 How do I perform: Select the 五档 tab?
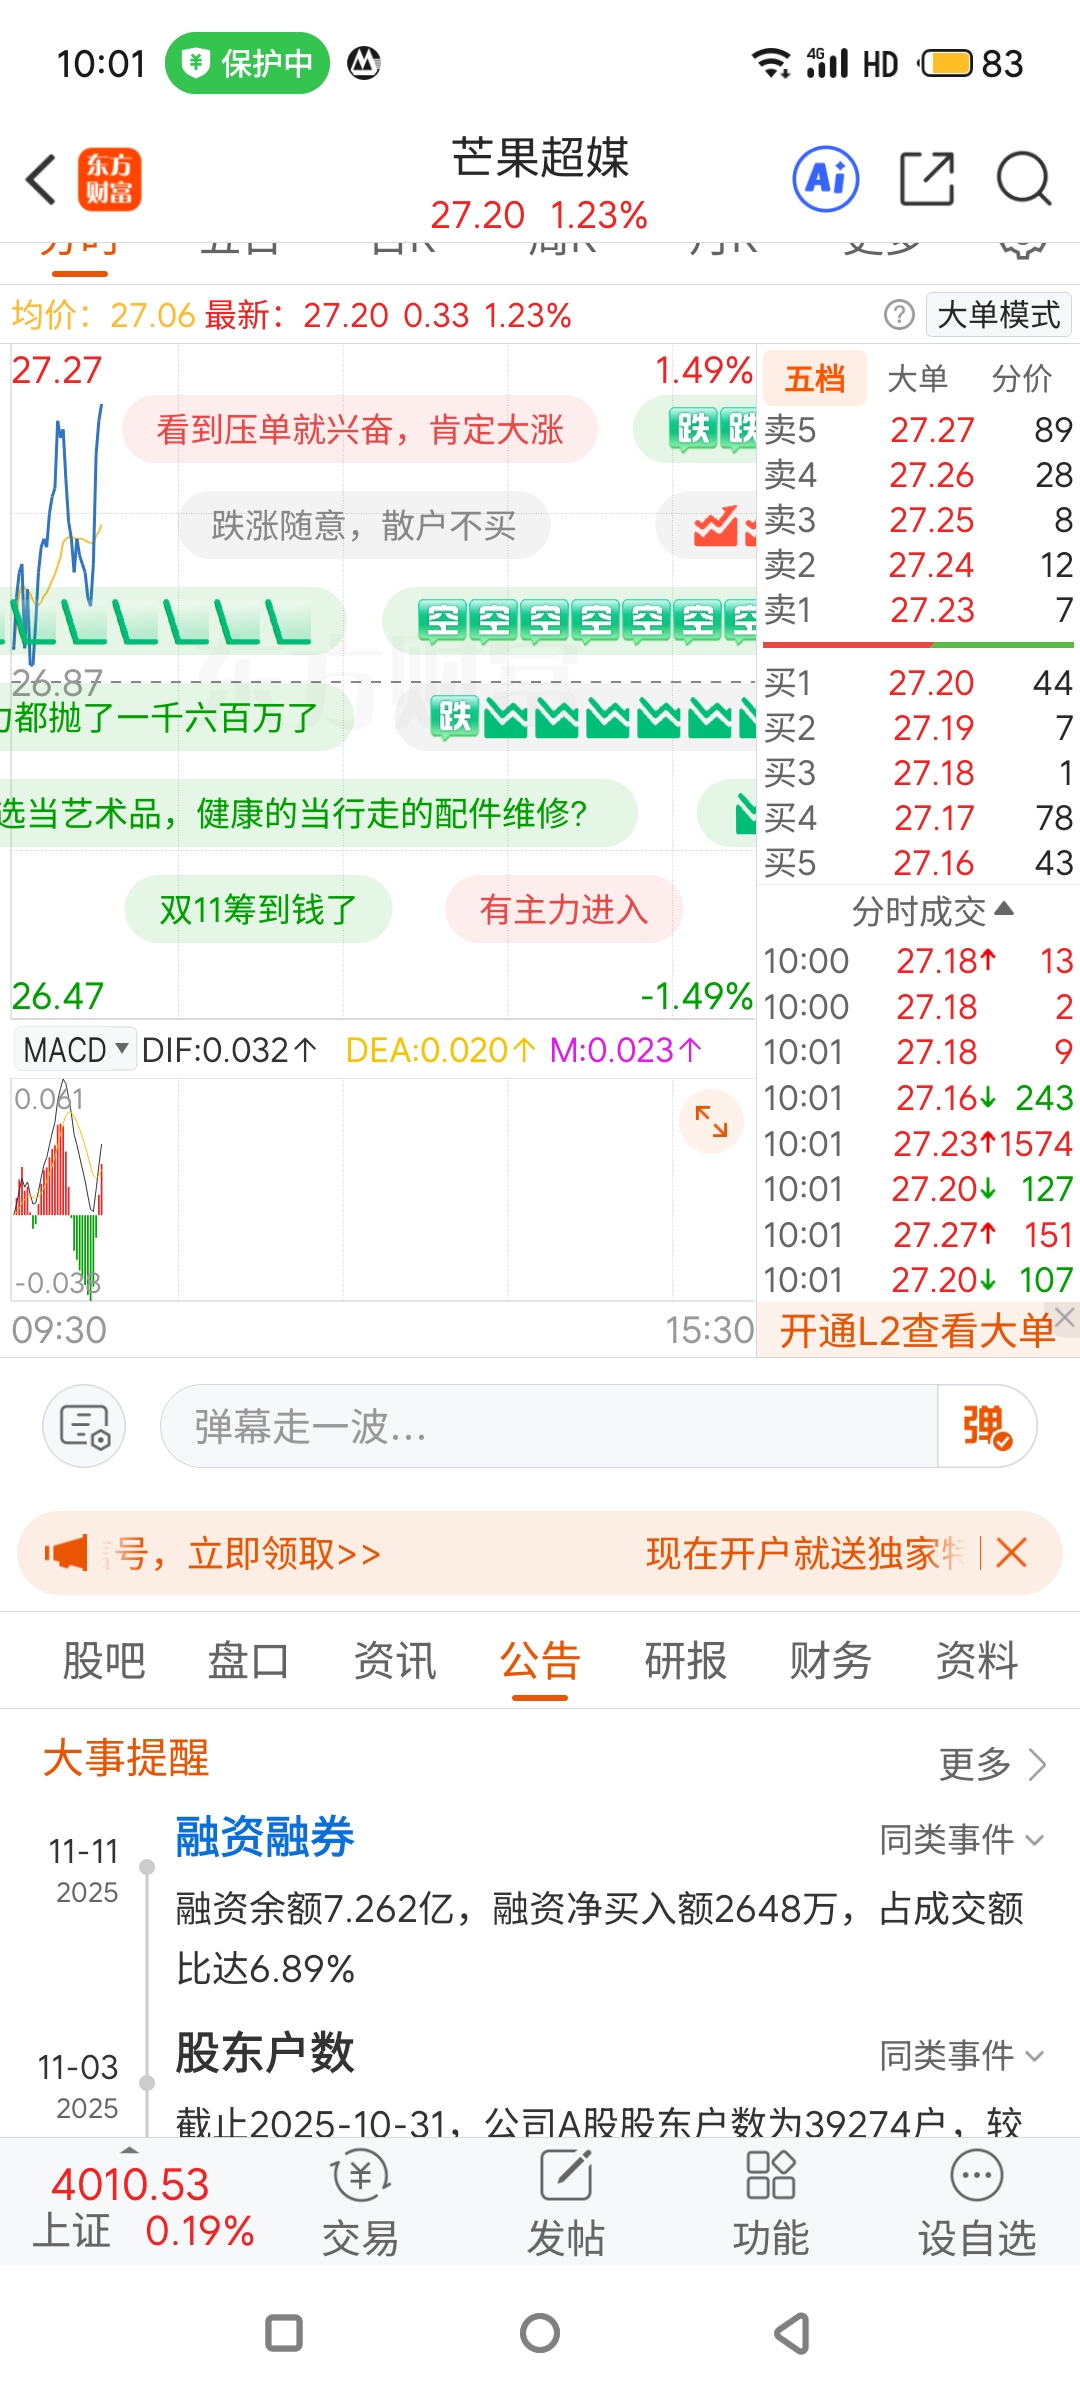815,378
